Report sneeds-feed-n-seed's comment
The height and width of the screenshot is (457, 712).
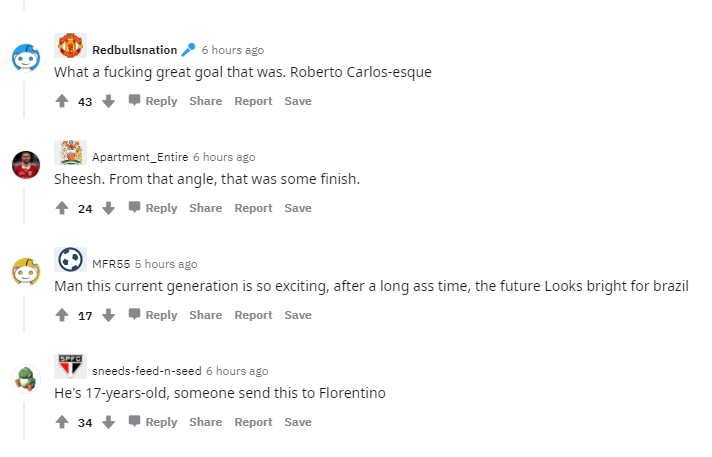pyautogui.click(x=253, y=422)
